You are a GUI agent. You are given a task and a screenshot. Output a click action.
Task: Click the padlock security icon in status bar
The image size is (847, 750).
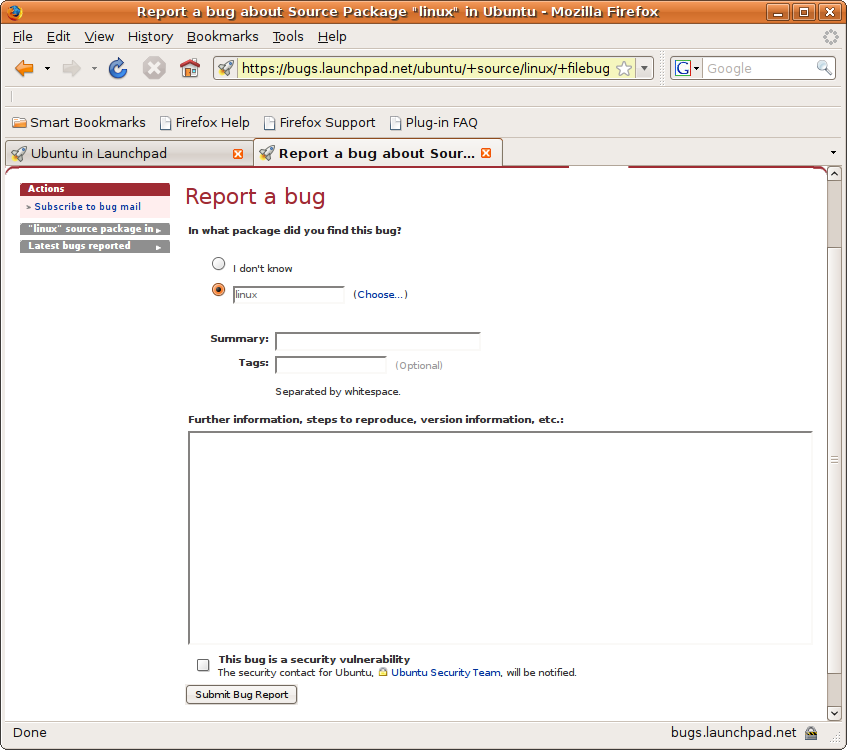(811, 733)
